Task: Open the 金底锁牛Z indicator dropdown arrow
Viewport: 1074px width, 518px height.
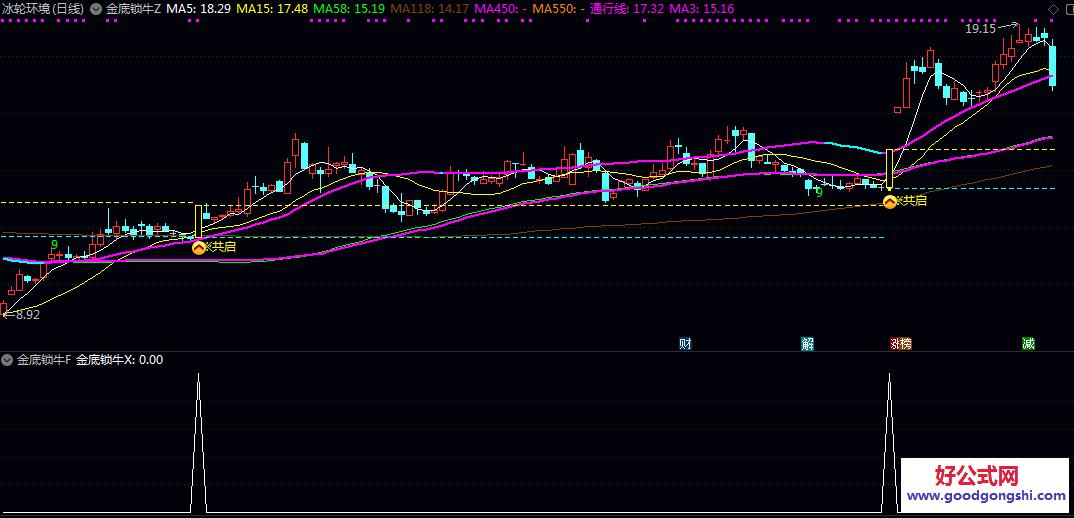Action: tap(95, 9)
